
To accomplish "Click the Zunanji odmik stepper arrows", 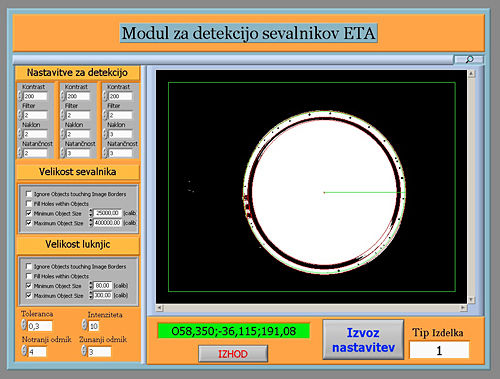I will [84, 350].
